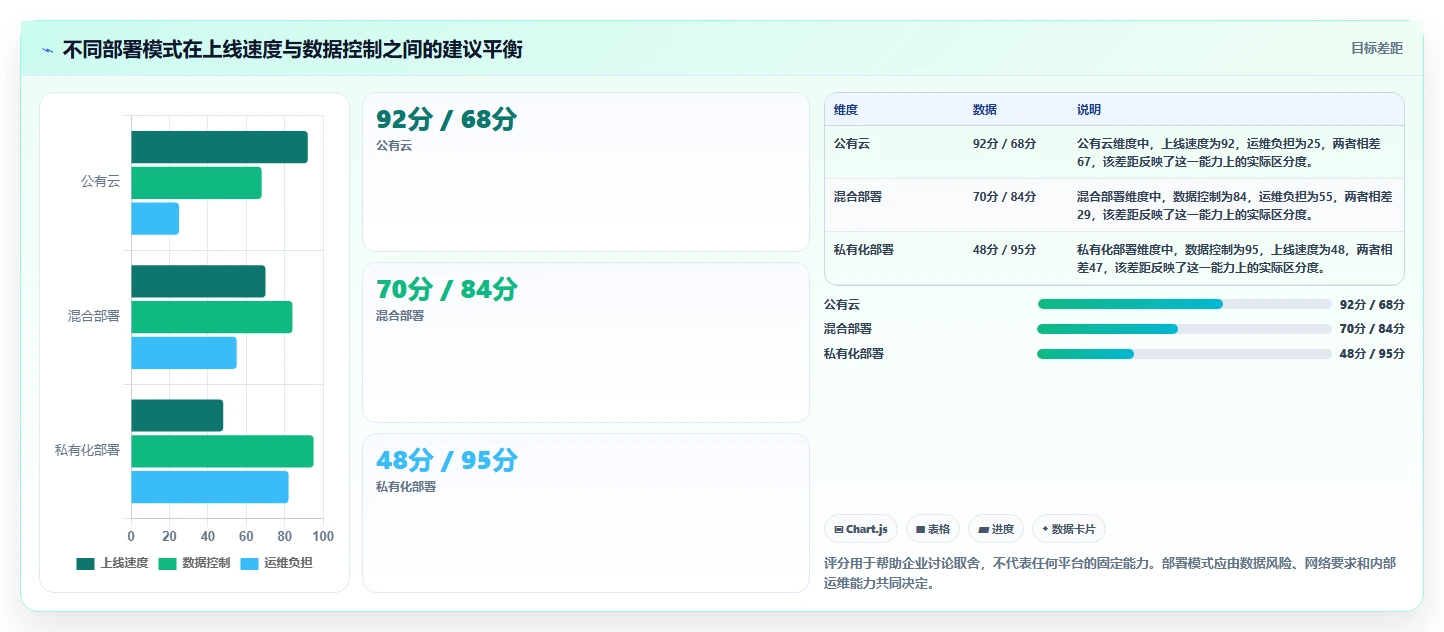Click the 48分 / 95分 progress value label
The width and height of the screenshot is (1444, 632).
point(1372,354)
